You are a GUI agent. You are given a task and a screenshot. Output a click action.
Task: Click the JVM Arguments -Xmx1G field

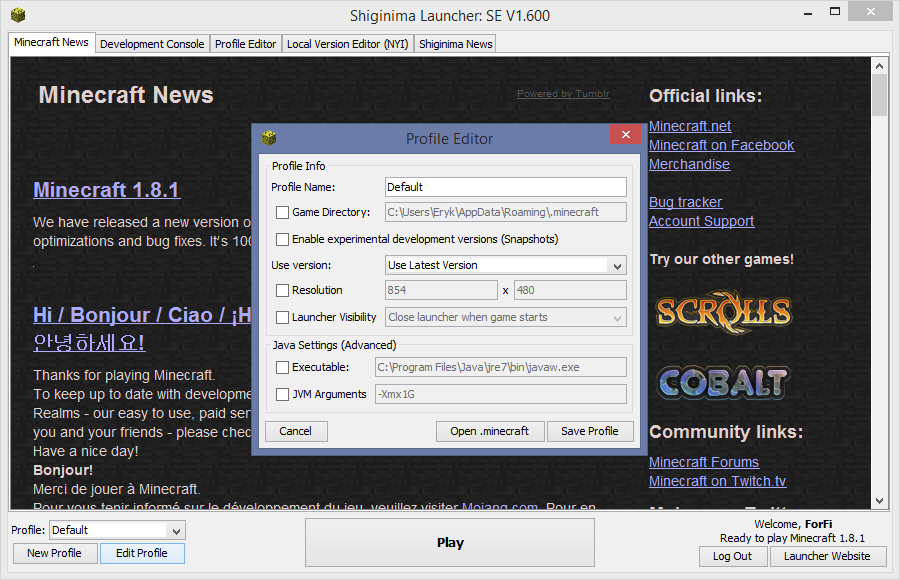pyautogui.click(x=501, y=395)
